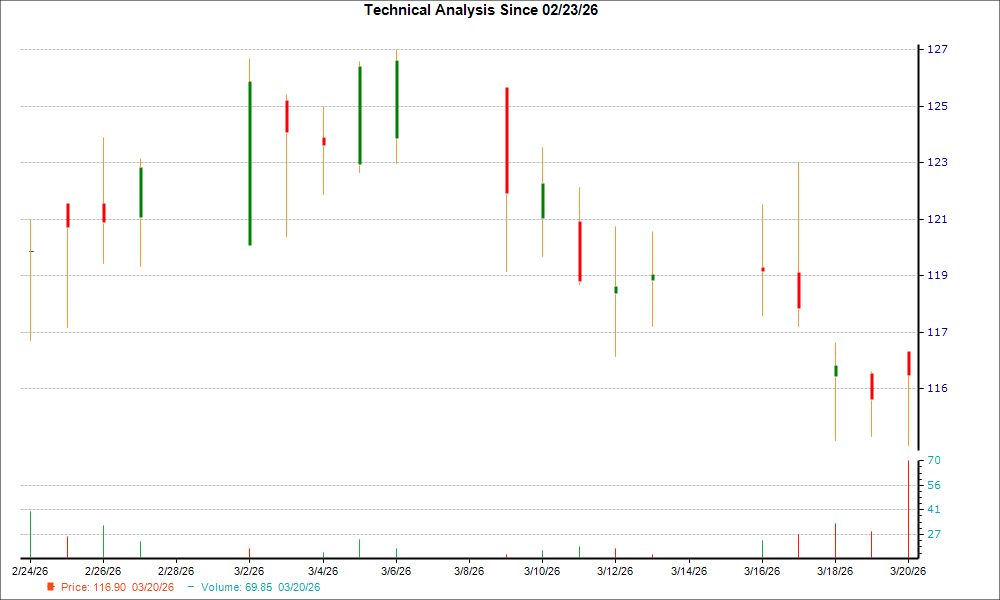Click the green volume bar at 2/24/26
Screen dimensions: 1000x600
click(31, 534)
